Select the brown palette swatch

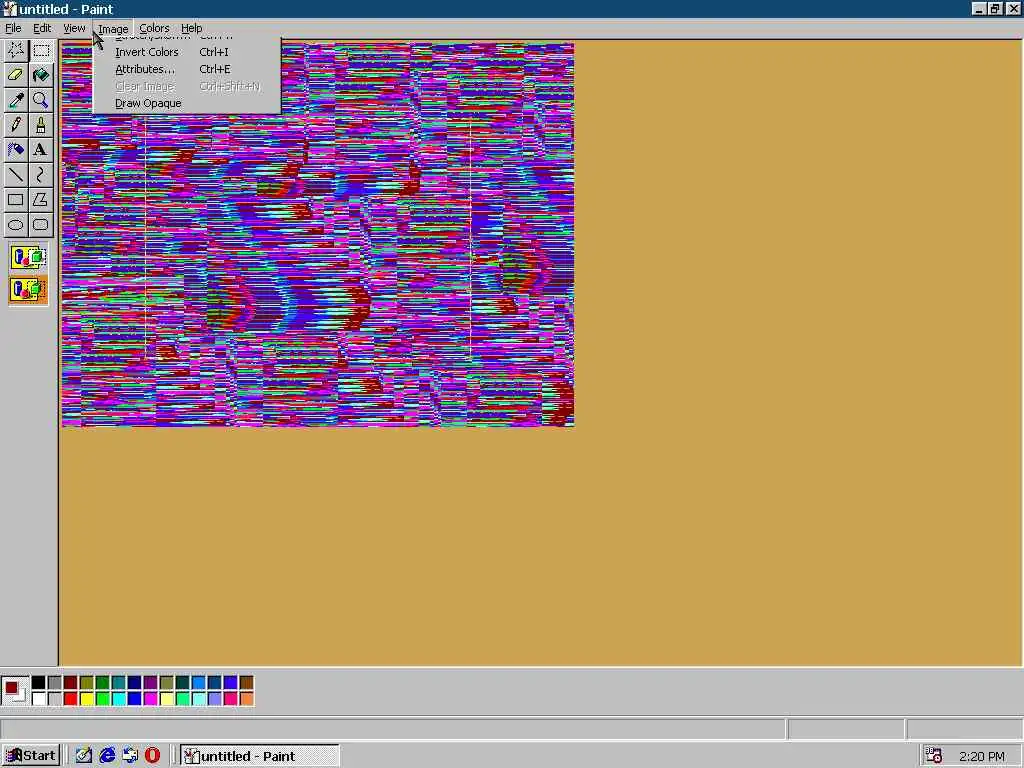pyautogui.click(x=246, y=682)
